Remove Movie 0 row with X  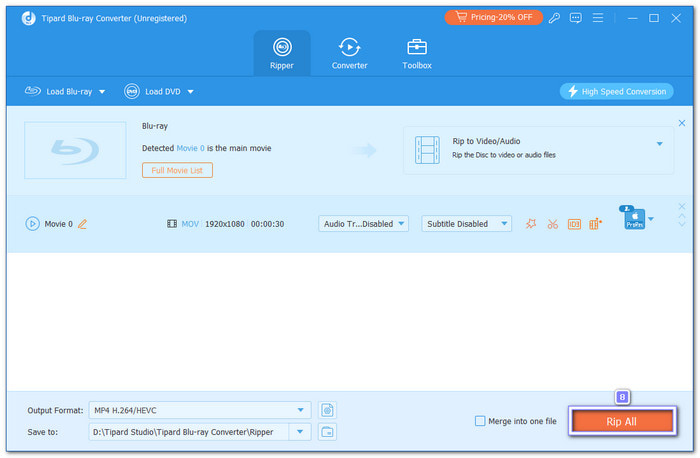682,206
